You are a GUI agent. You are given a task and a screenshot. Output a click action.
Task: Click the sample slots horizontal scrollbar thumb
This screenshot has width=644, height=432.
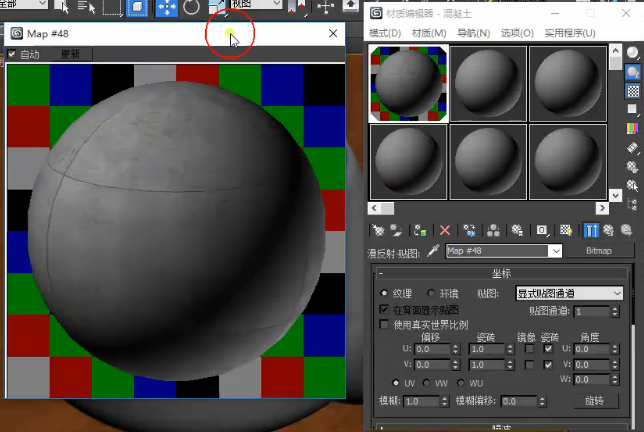(x=387, y=208)
